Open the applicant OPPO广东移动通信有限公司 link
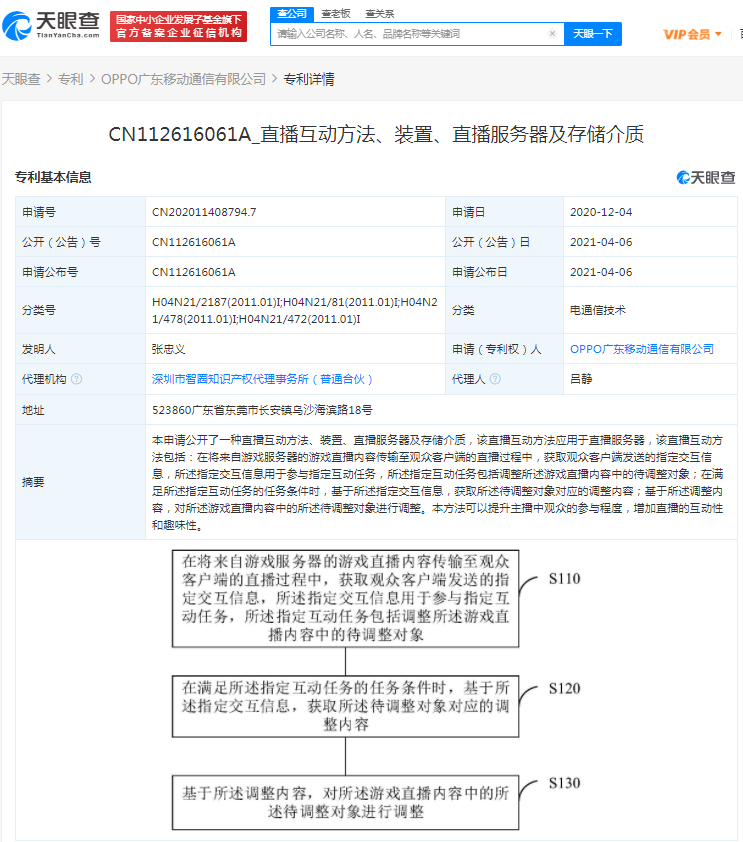Image resolution: width=743 pixels, height=842 pixels. (x=642, y=349)
